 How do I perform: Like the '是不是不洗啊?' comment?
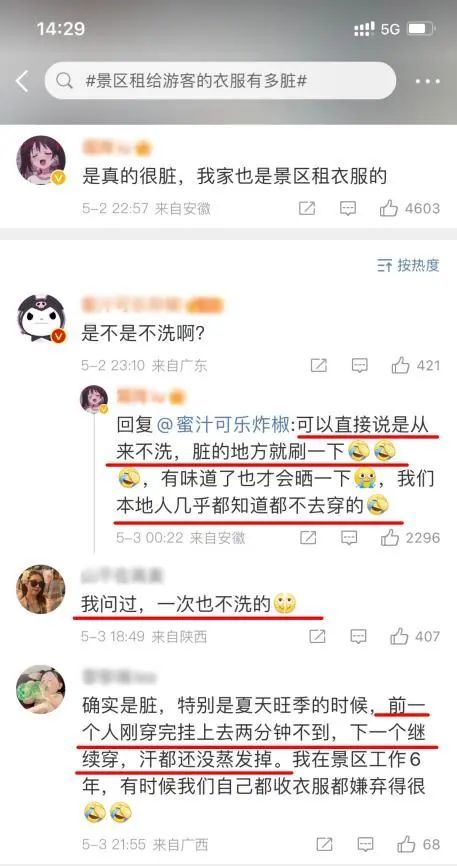[416, 365]
